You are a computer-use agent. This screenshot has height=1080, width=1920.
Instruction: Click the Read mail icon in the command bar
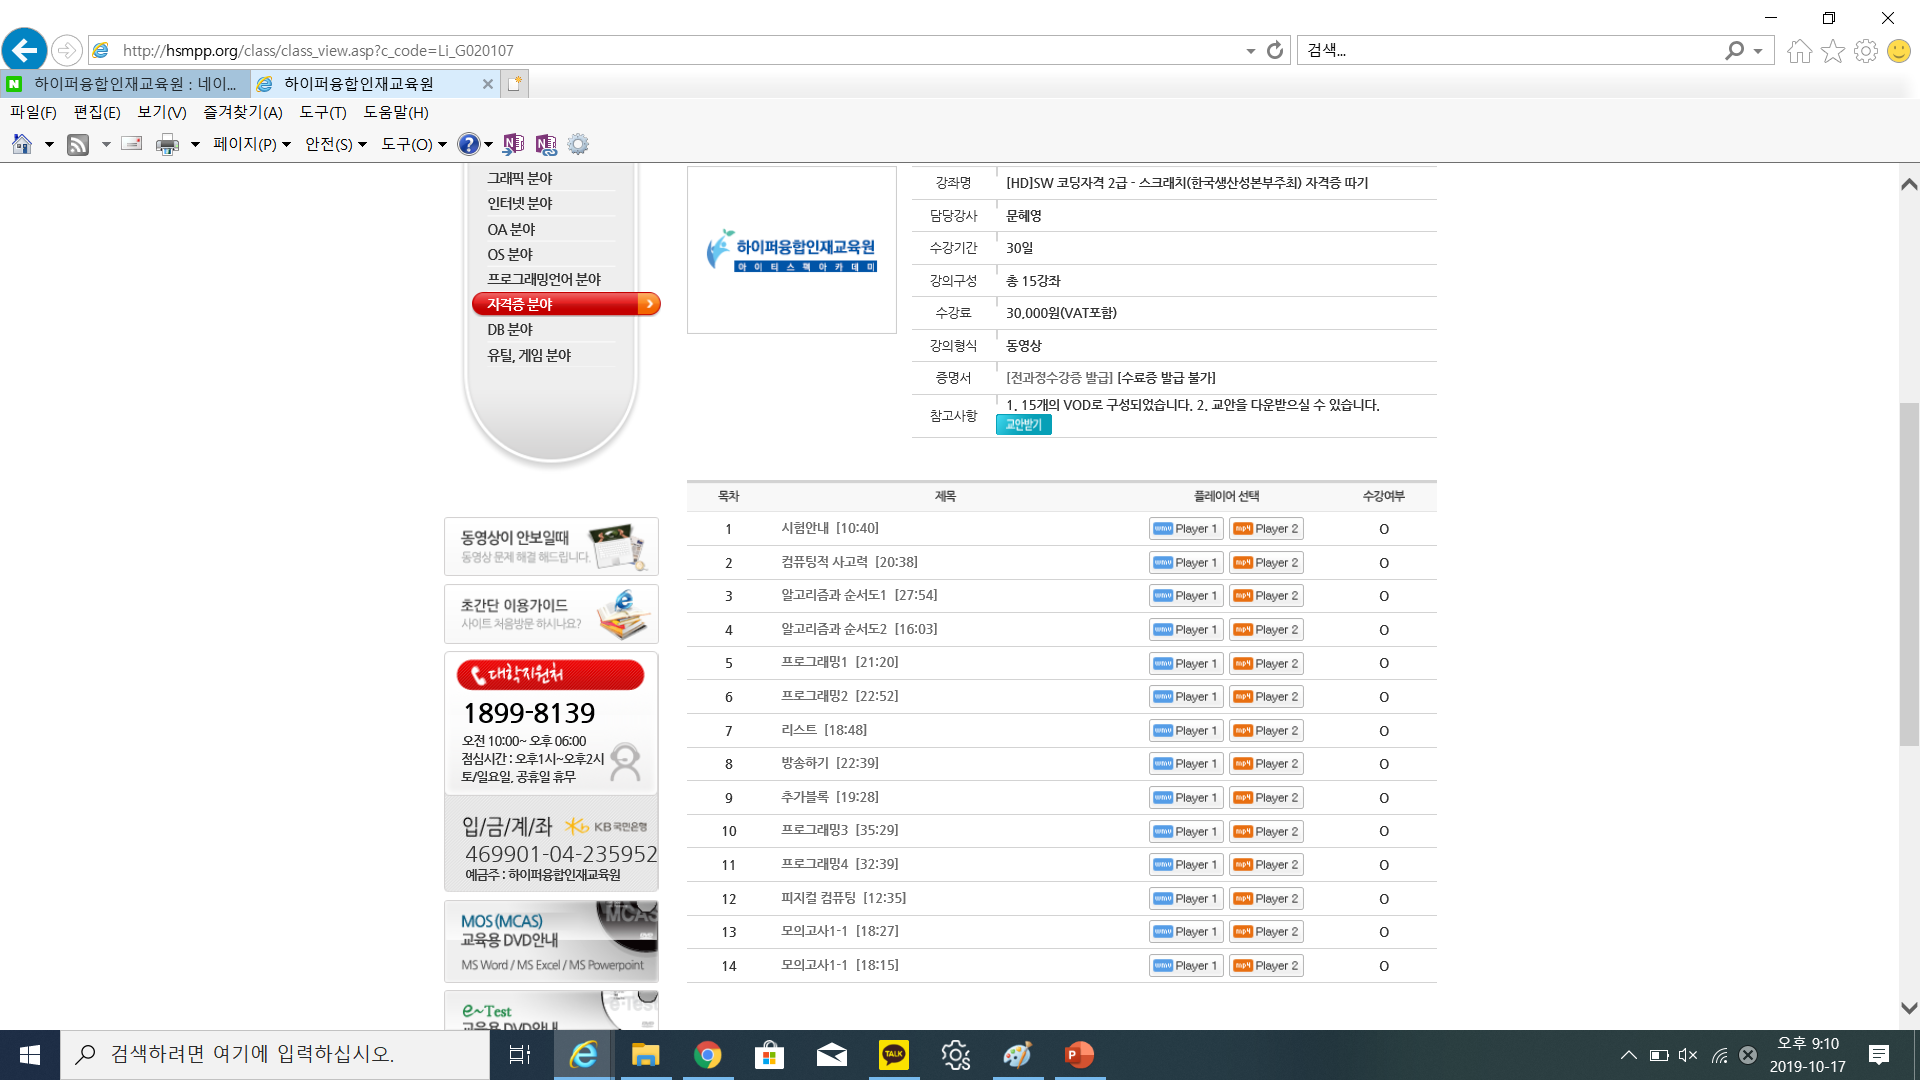131,144
